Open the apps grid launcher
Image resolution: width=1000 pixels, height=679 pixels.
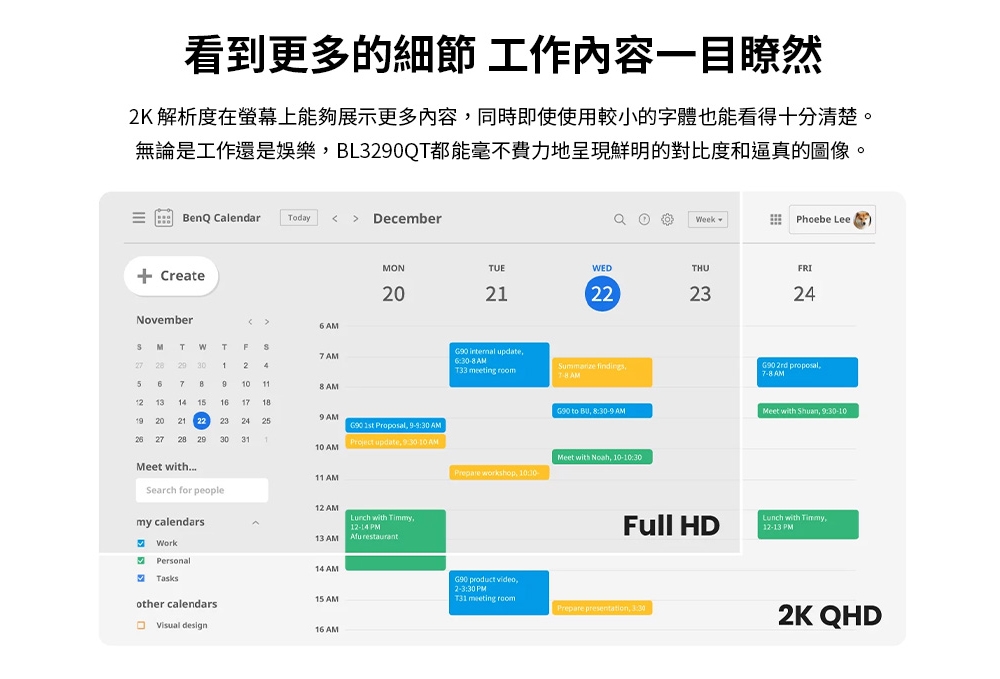(776, 219)
